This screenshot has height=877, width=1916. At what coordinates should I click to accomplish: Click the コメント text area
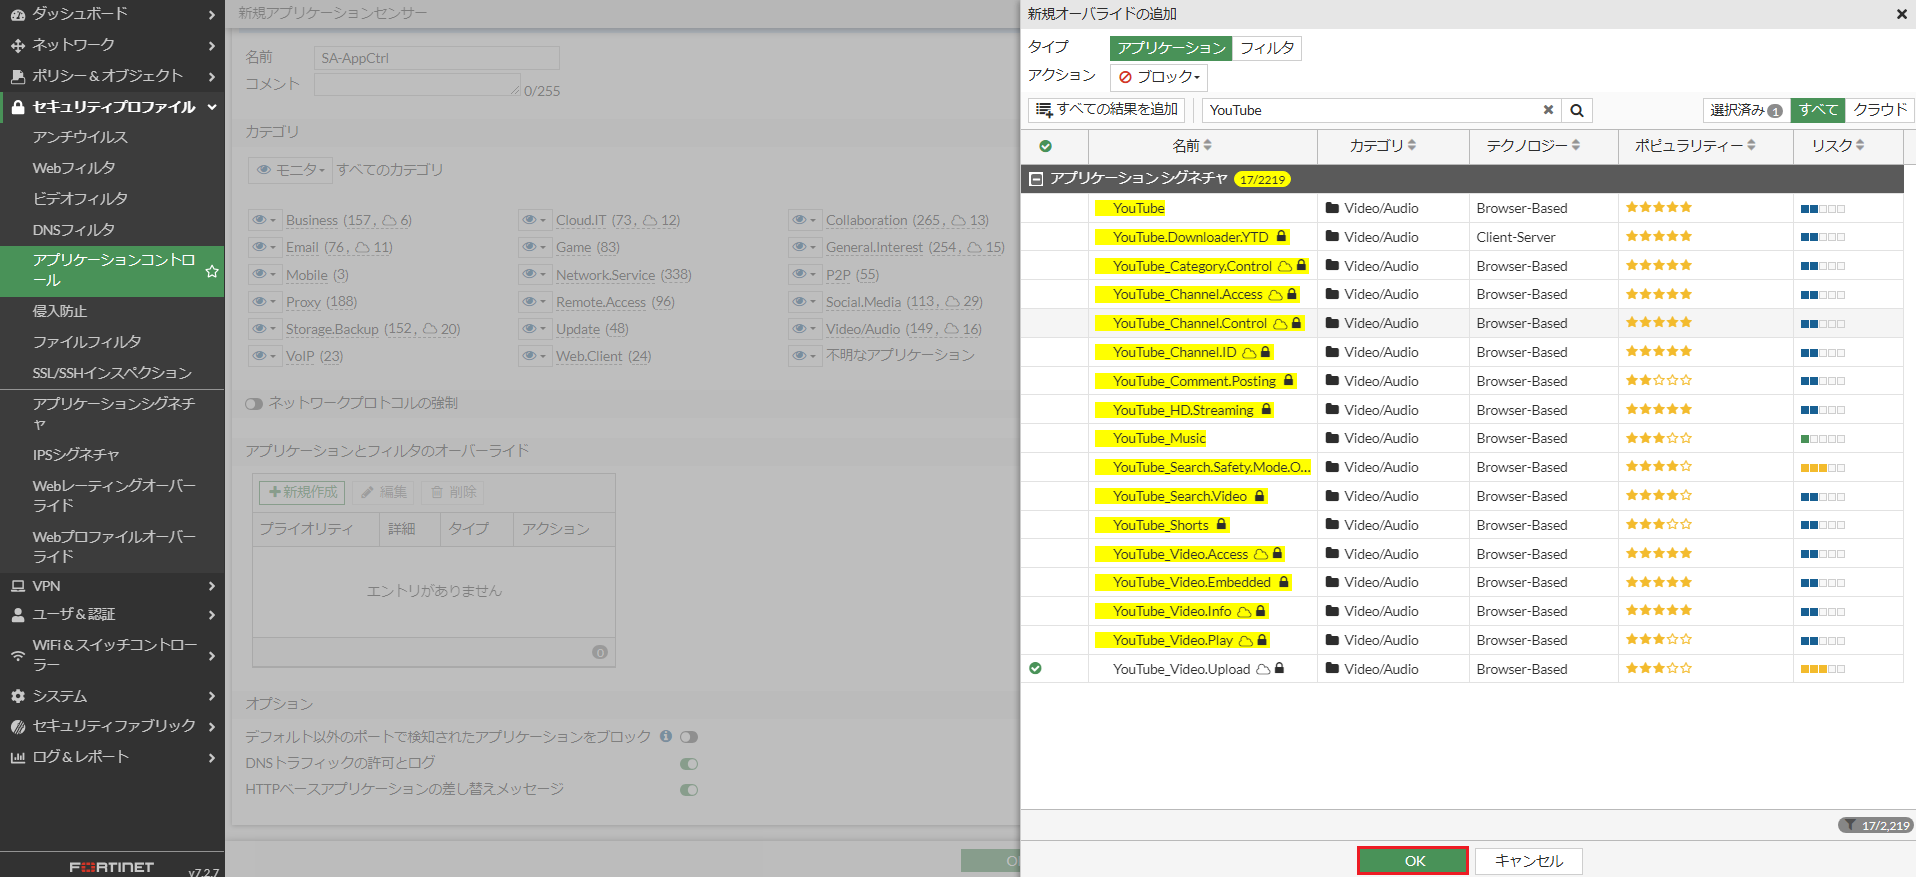[x=417, y=85]
